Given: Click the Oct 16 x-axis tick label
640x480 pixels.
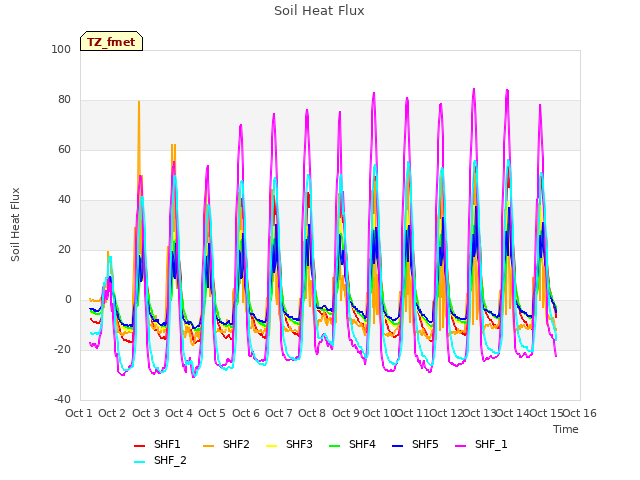Looking at the screenshot, I should 580,413.
